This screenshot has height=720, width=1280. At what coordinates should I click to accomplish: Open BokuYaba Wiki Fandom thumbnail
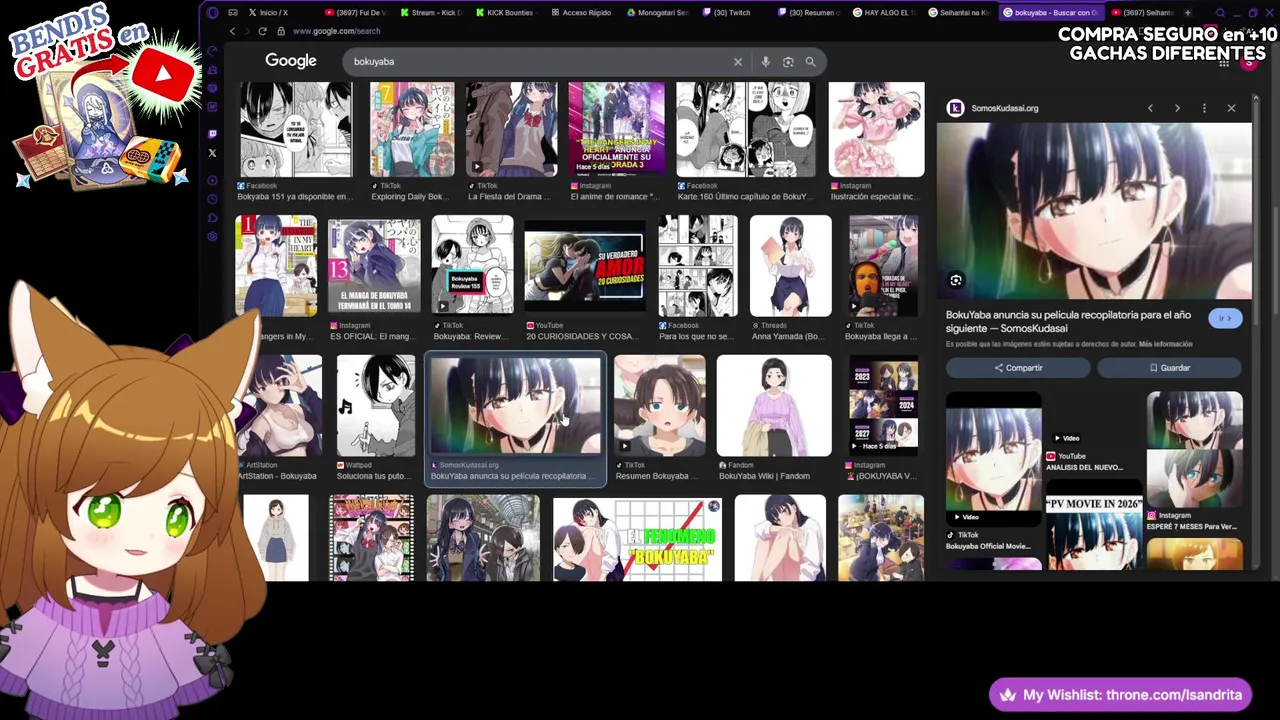pyautogui.click(x=774, y=406)
